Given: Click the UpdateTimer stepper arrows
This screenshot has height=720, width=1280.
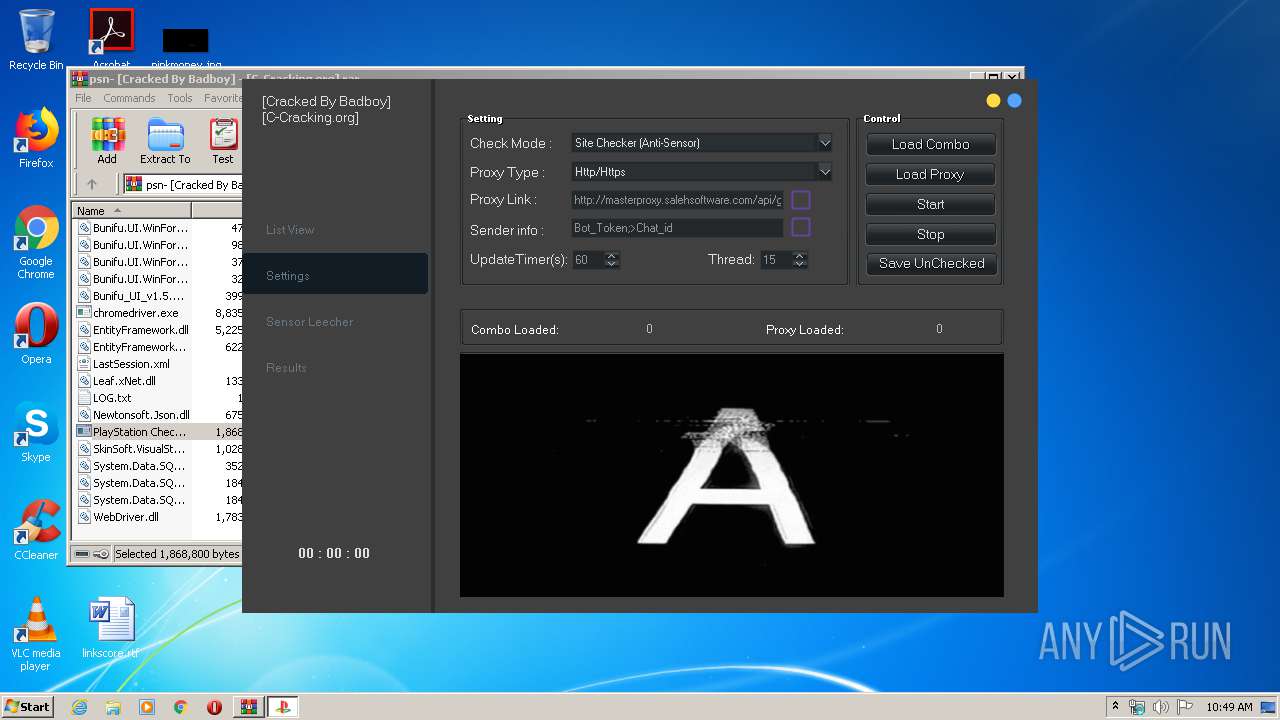Looking at the screenshot, I should [612, 259].
